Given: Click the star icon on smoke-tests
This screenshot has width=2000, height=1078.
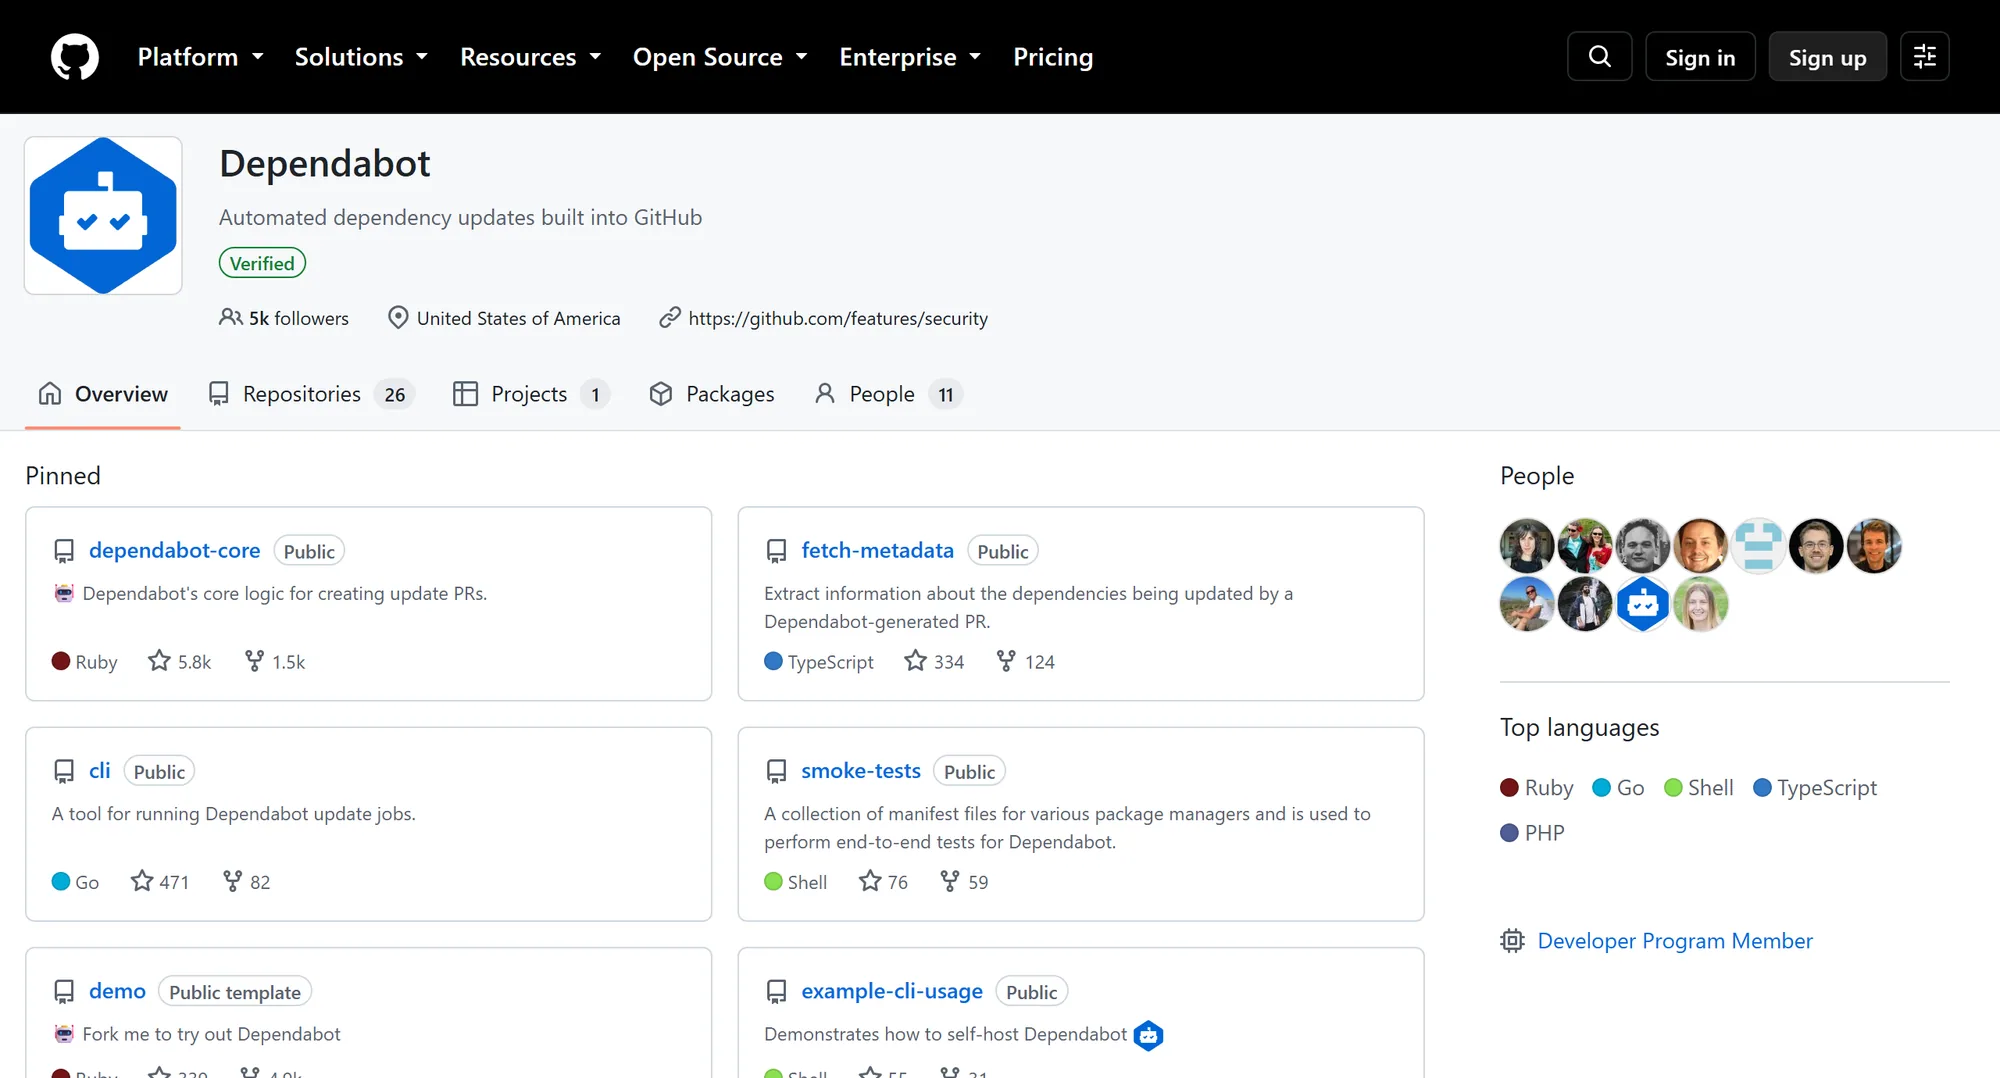Looking at the screenshot, I should pos(870,881).
